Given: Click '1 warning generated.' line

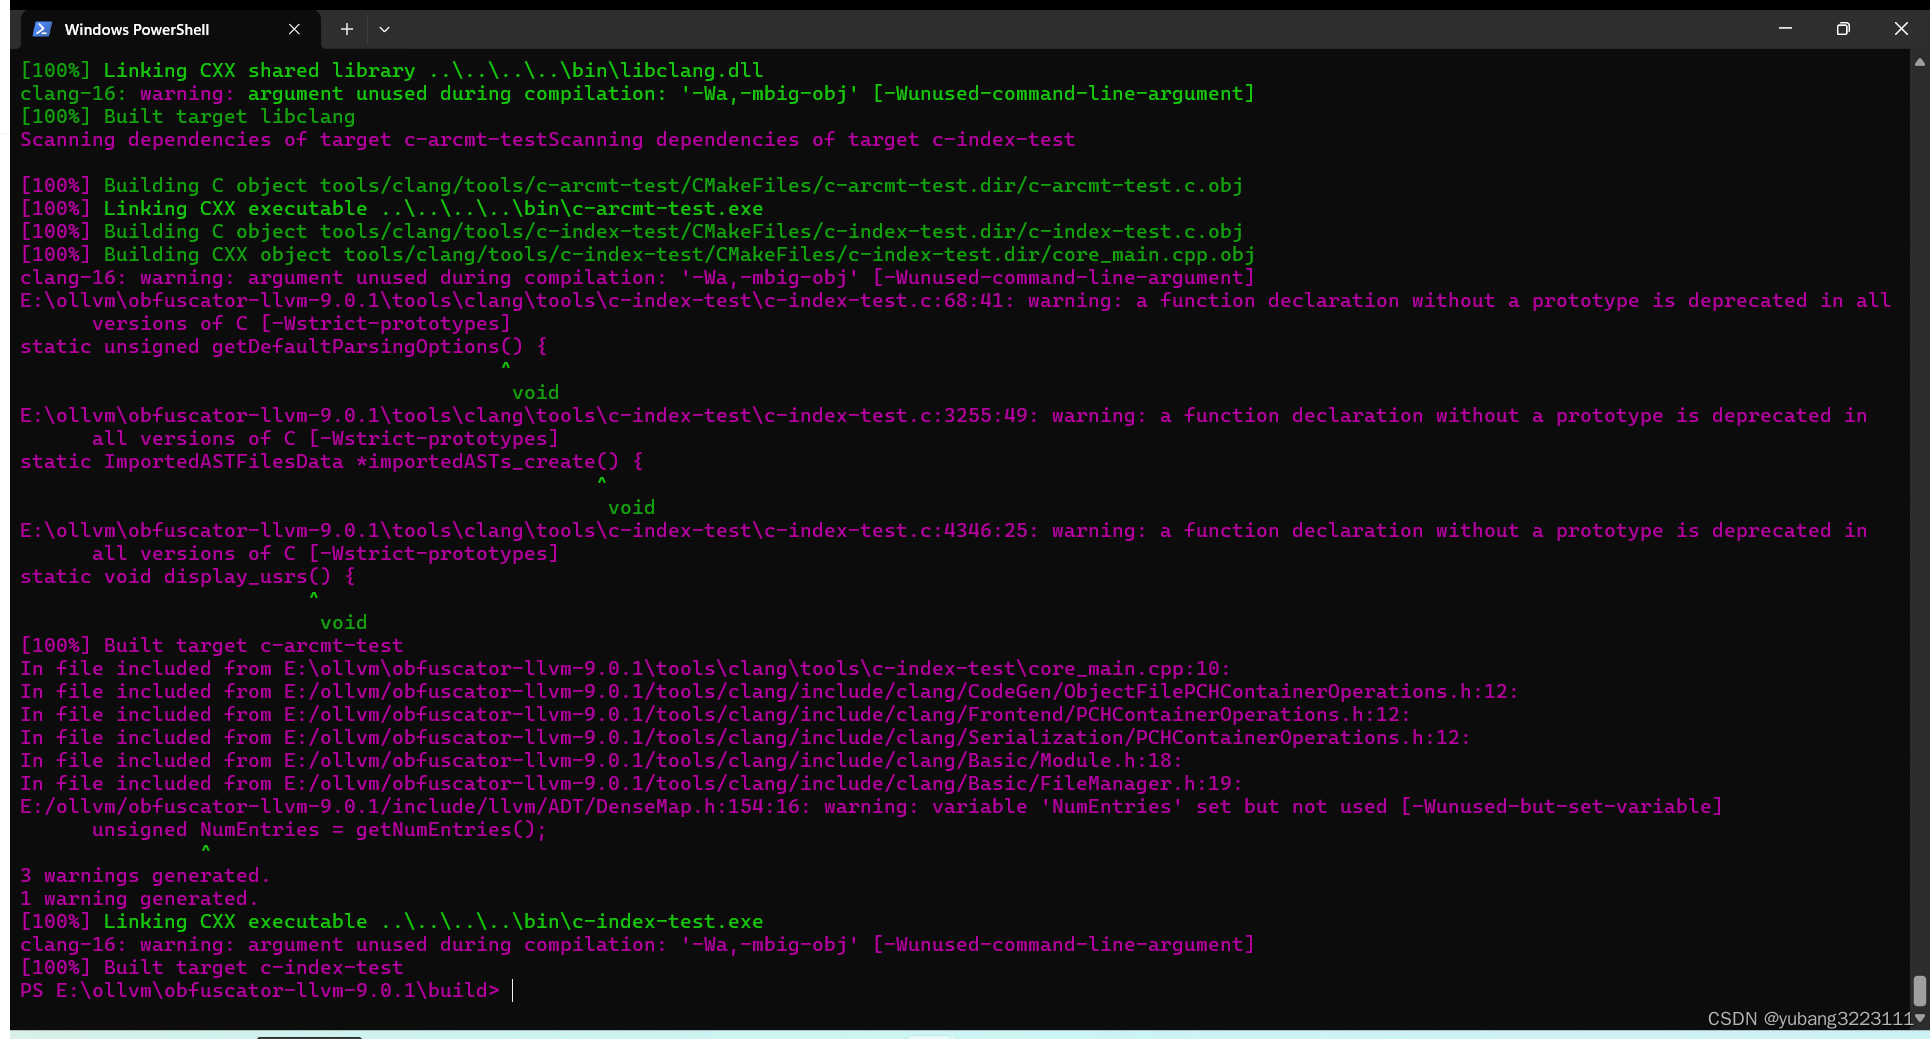Looking at the screenshot, I should 140,899.
